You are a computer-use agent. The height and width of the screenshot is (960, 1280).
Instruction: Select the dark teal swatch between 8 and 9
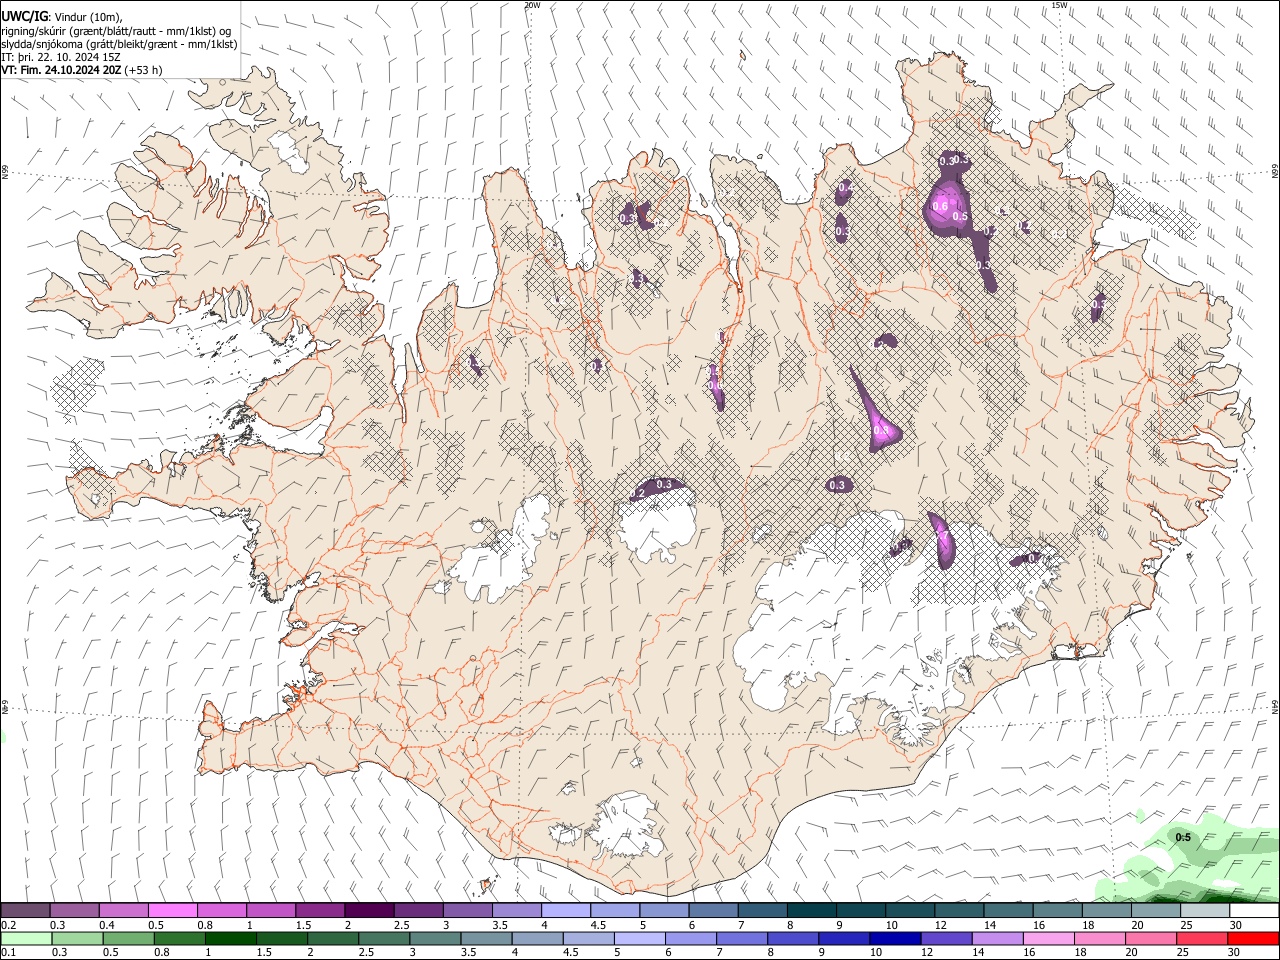pos(811,910)
